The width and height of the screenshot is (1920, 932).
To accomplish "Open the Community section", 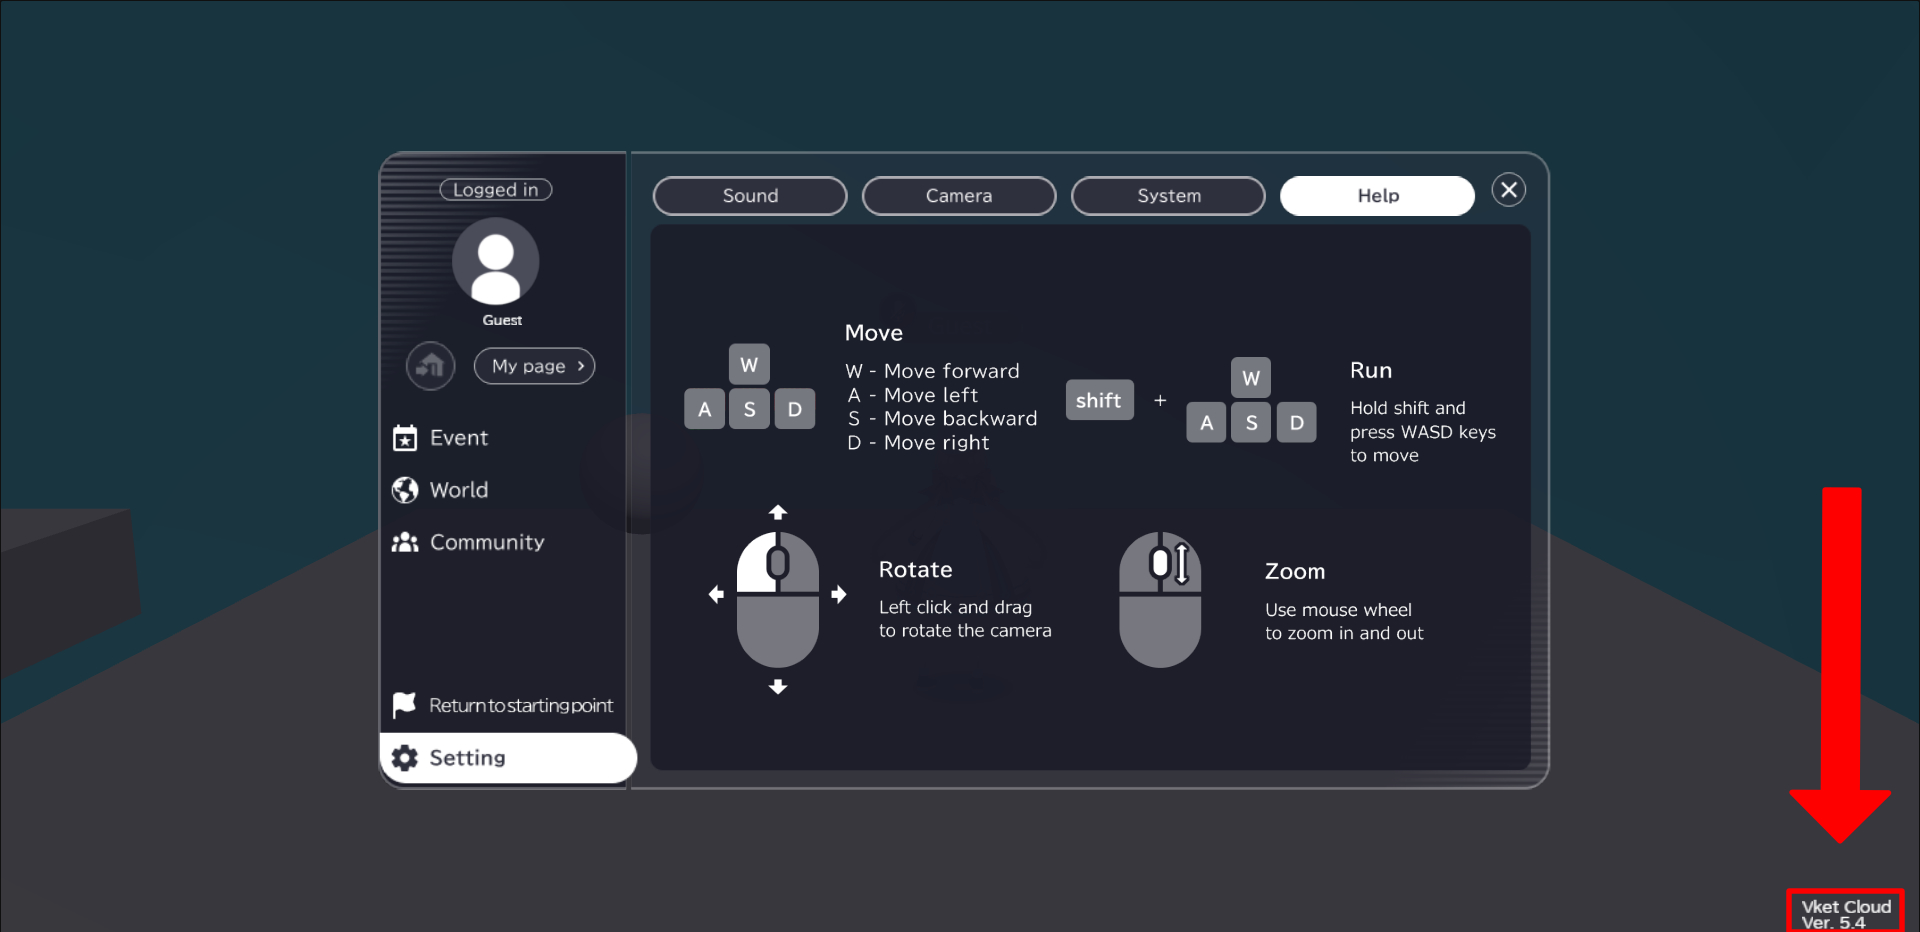I will click(487, 542).
